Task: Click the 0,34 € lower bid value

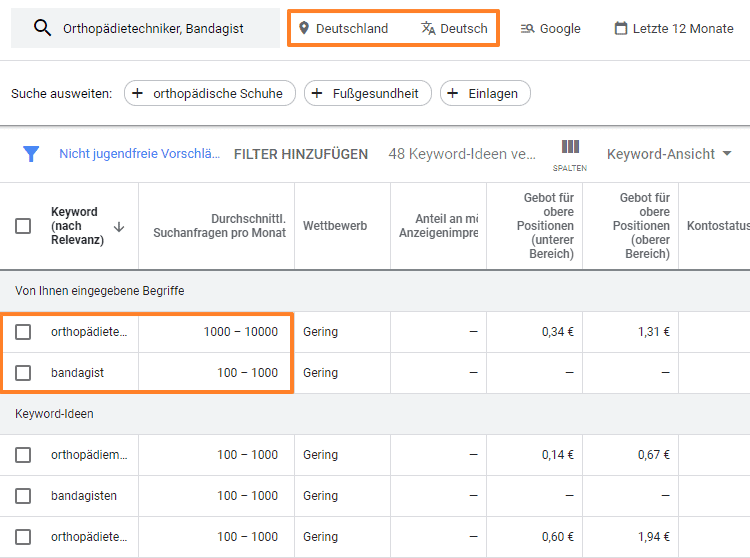Action: 558,332
